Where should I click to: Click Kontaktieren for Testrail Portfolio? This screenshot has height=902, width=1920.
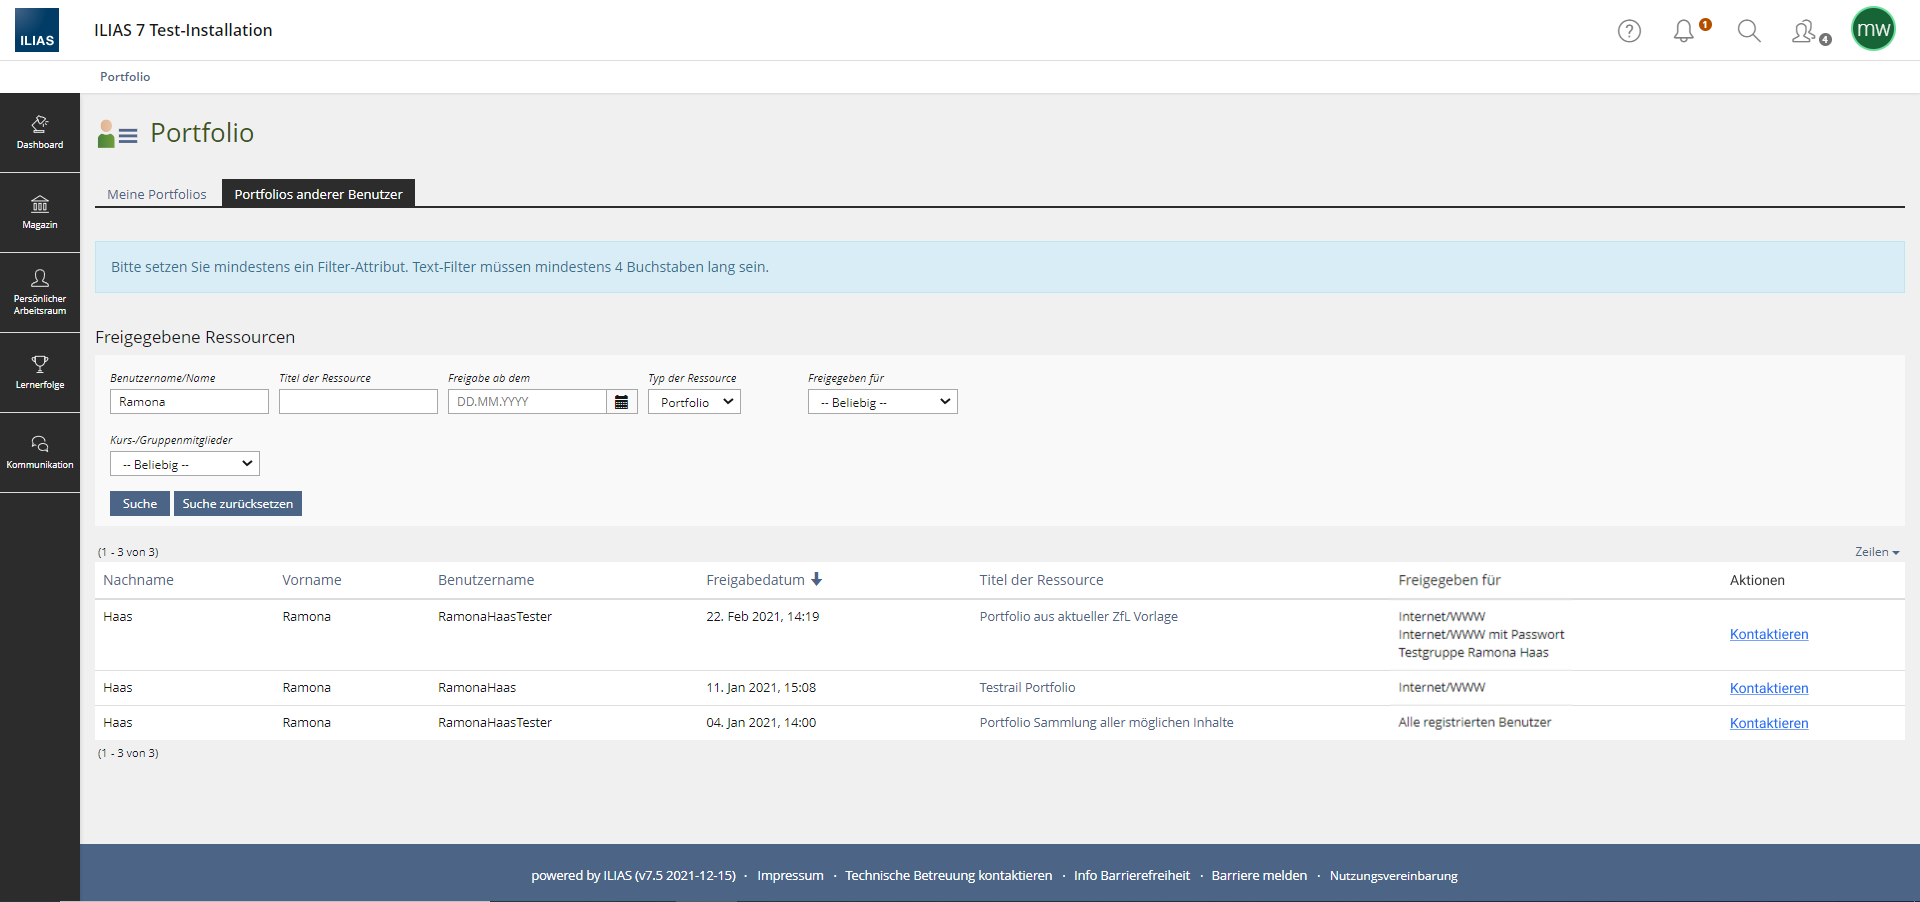pos(1768,688)
